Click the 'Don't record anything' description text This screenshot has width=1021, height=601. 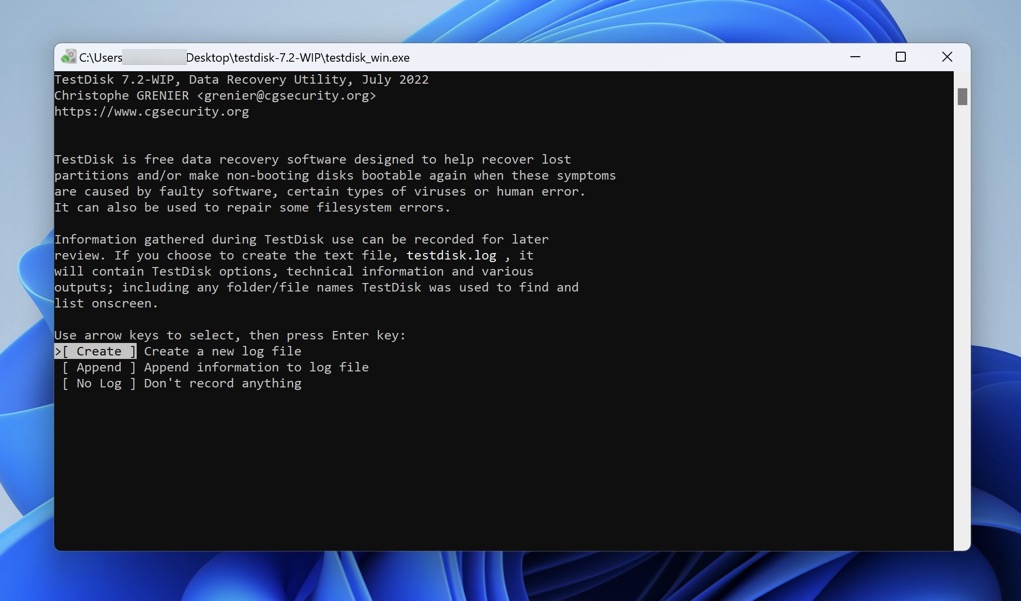(220, 383)
